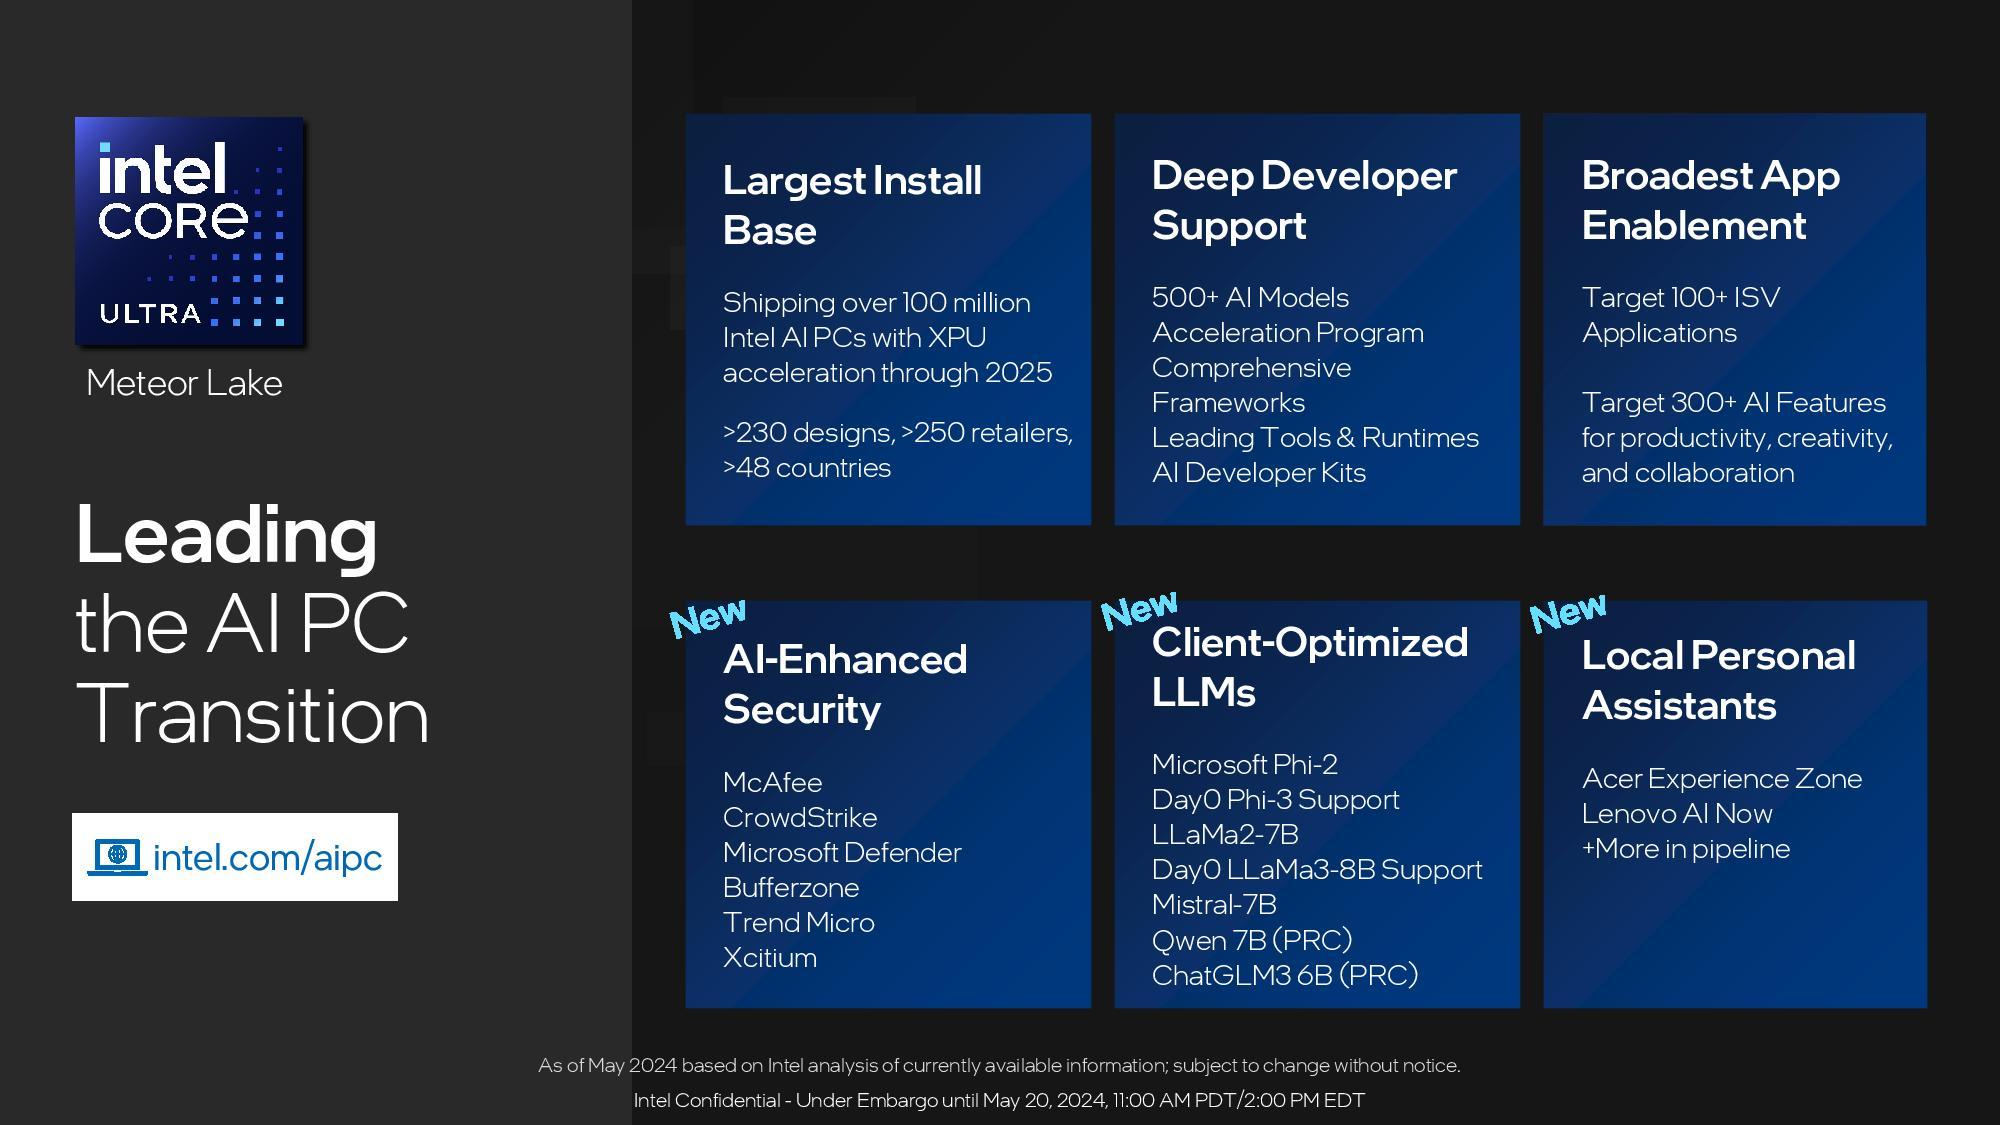Click the 'Transition' headline word

tap(253, 714)
